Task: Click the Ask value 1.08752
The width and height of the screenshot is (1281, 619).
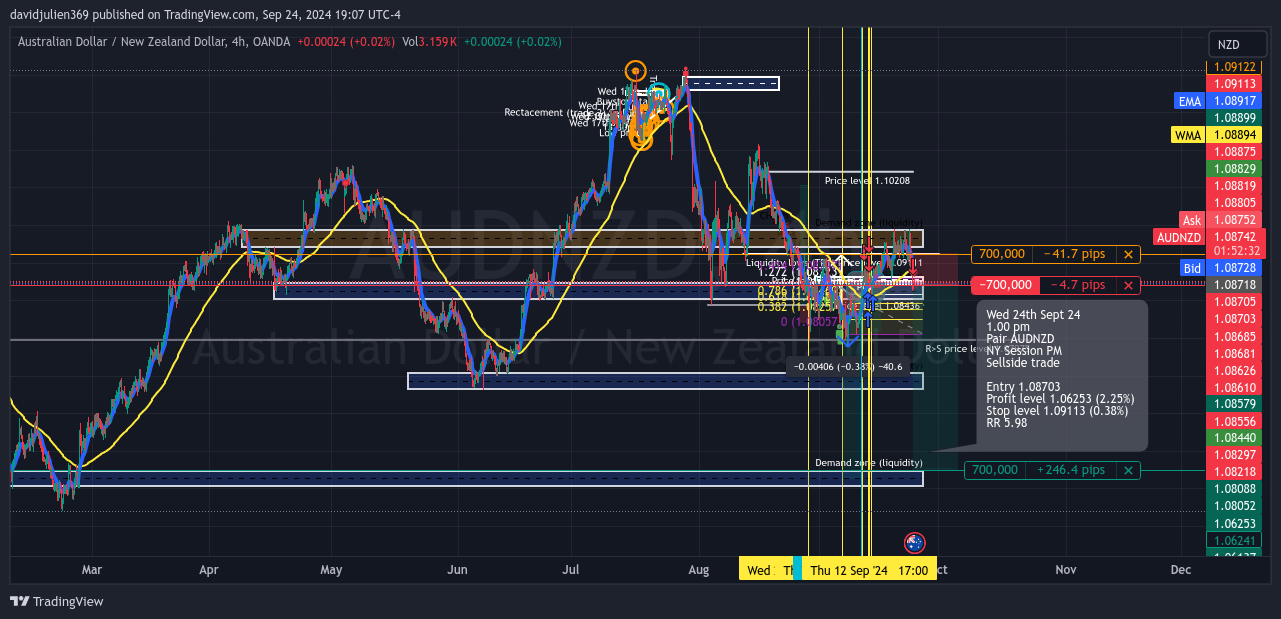Action: point(1236,220)
